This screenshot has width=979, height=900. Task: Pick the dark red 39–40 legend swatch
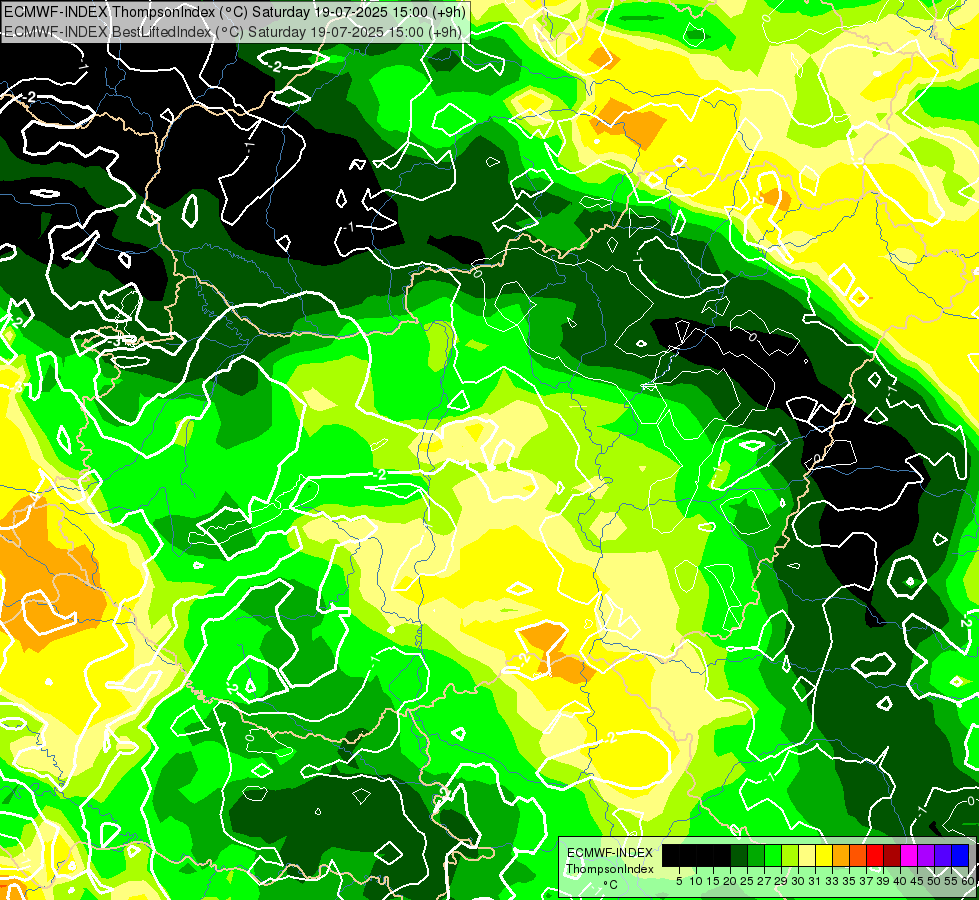click(x=892, y=855)
